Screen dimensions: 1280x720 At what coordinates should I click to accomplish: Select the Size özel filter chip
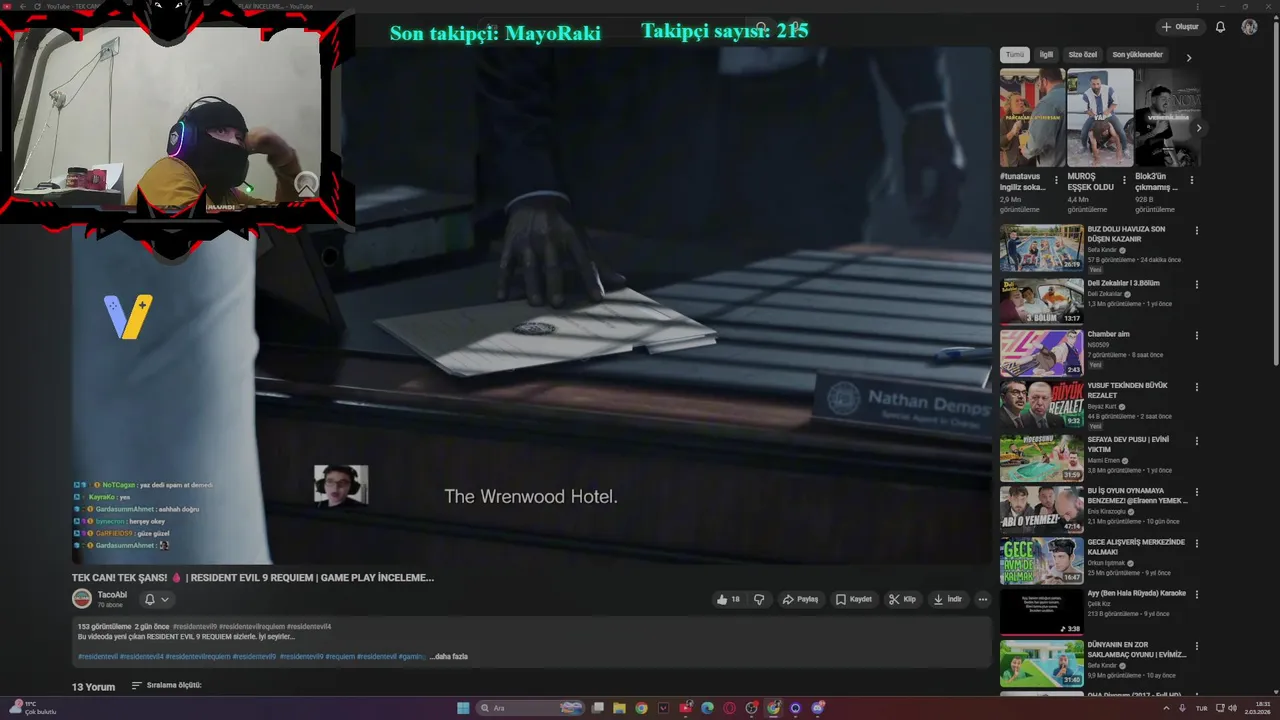1082,55
